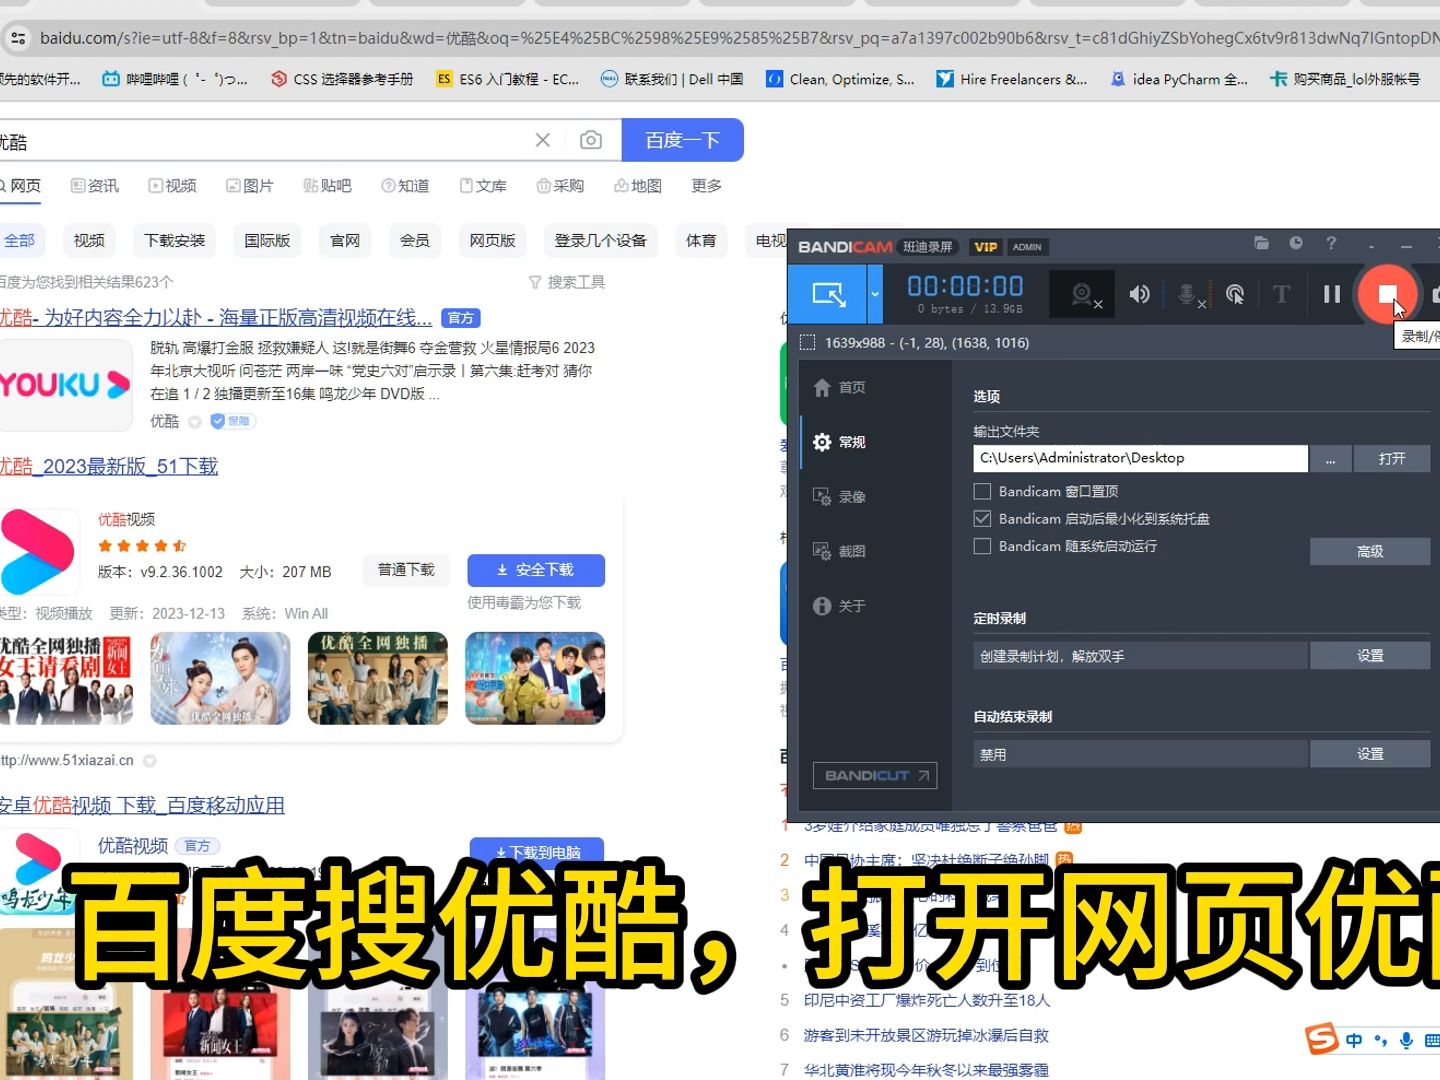Screen dimensions: 1440x1080
Task: Switch to Baidu 图片 tab
Action: [249, 186]
